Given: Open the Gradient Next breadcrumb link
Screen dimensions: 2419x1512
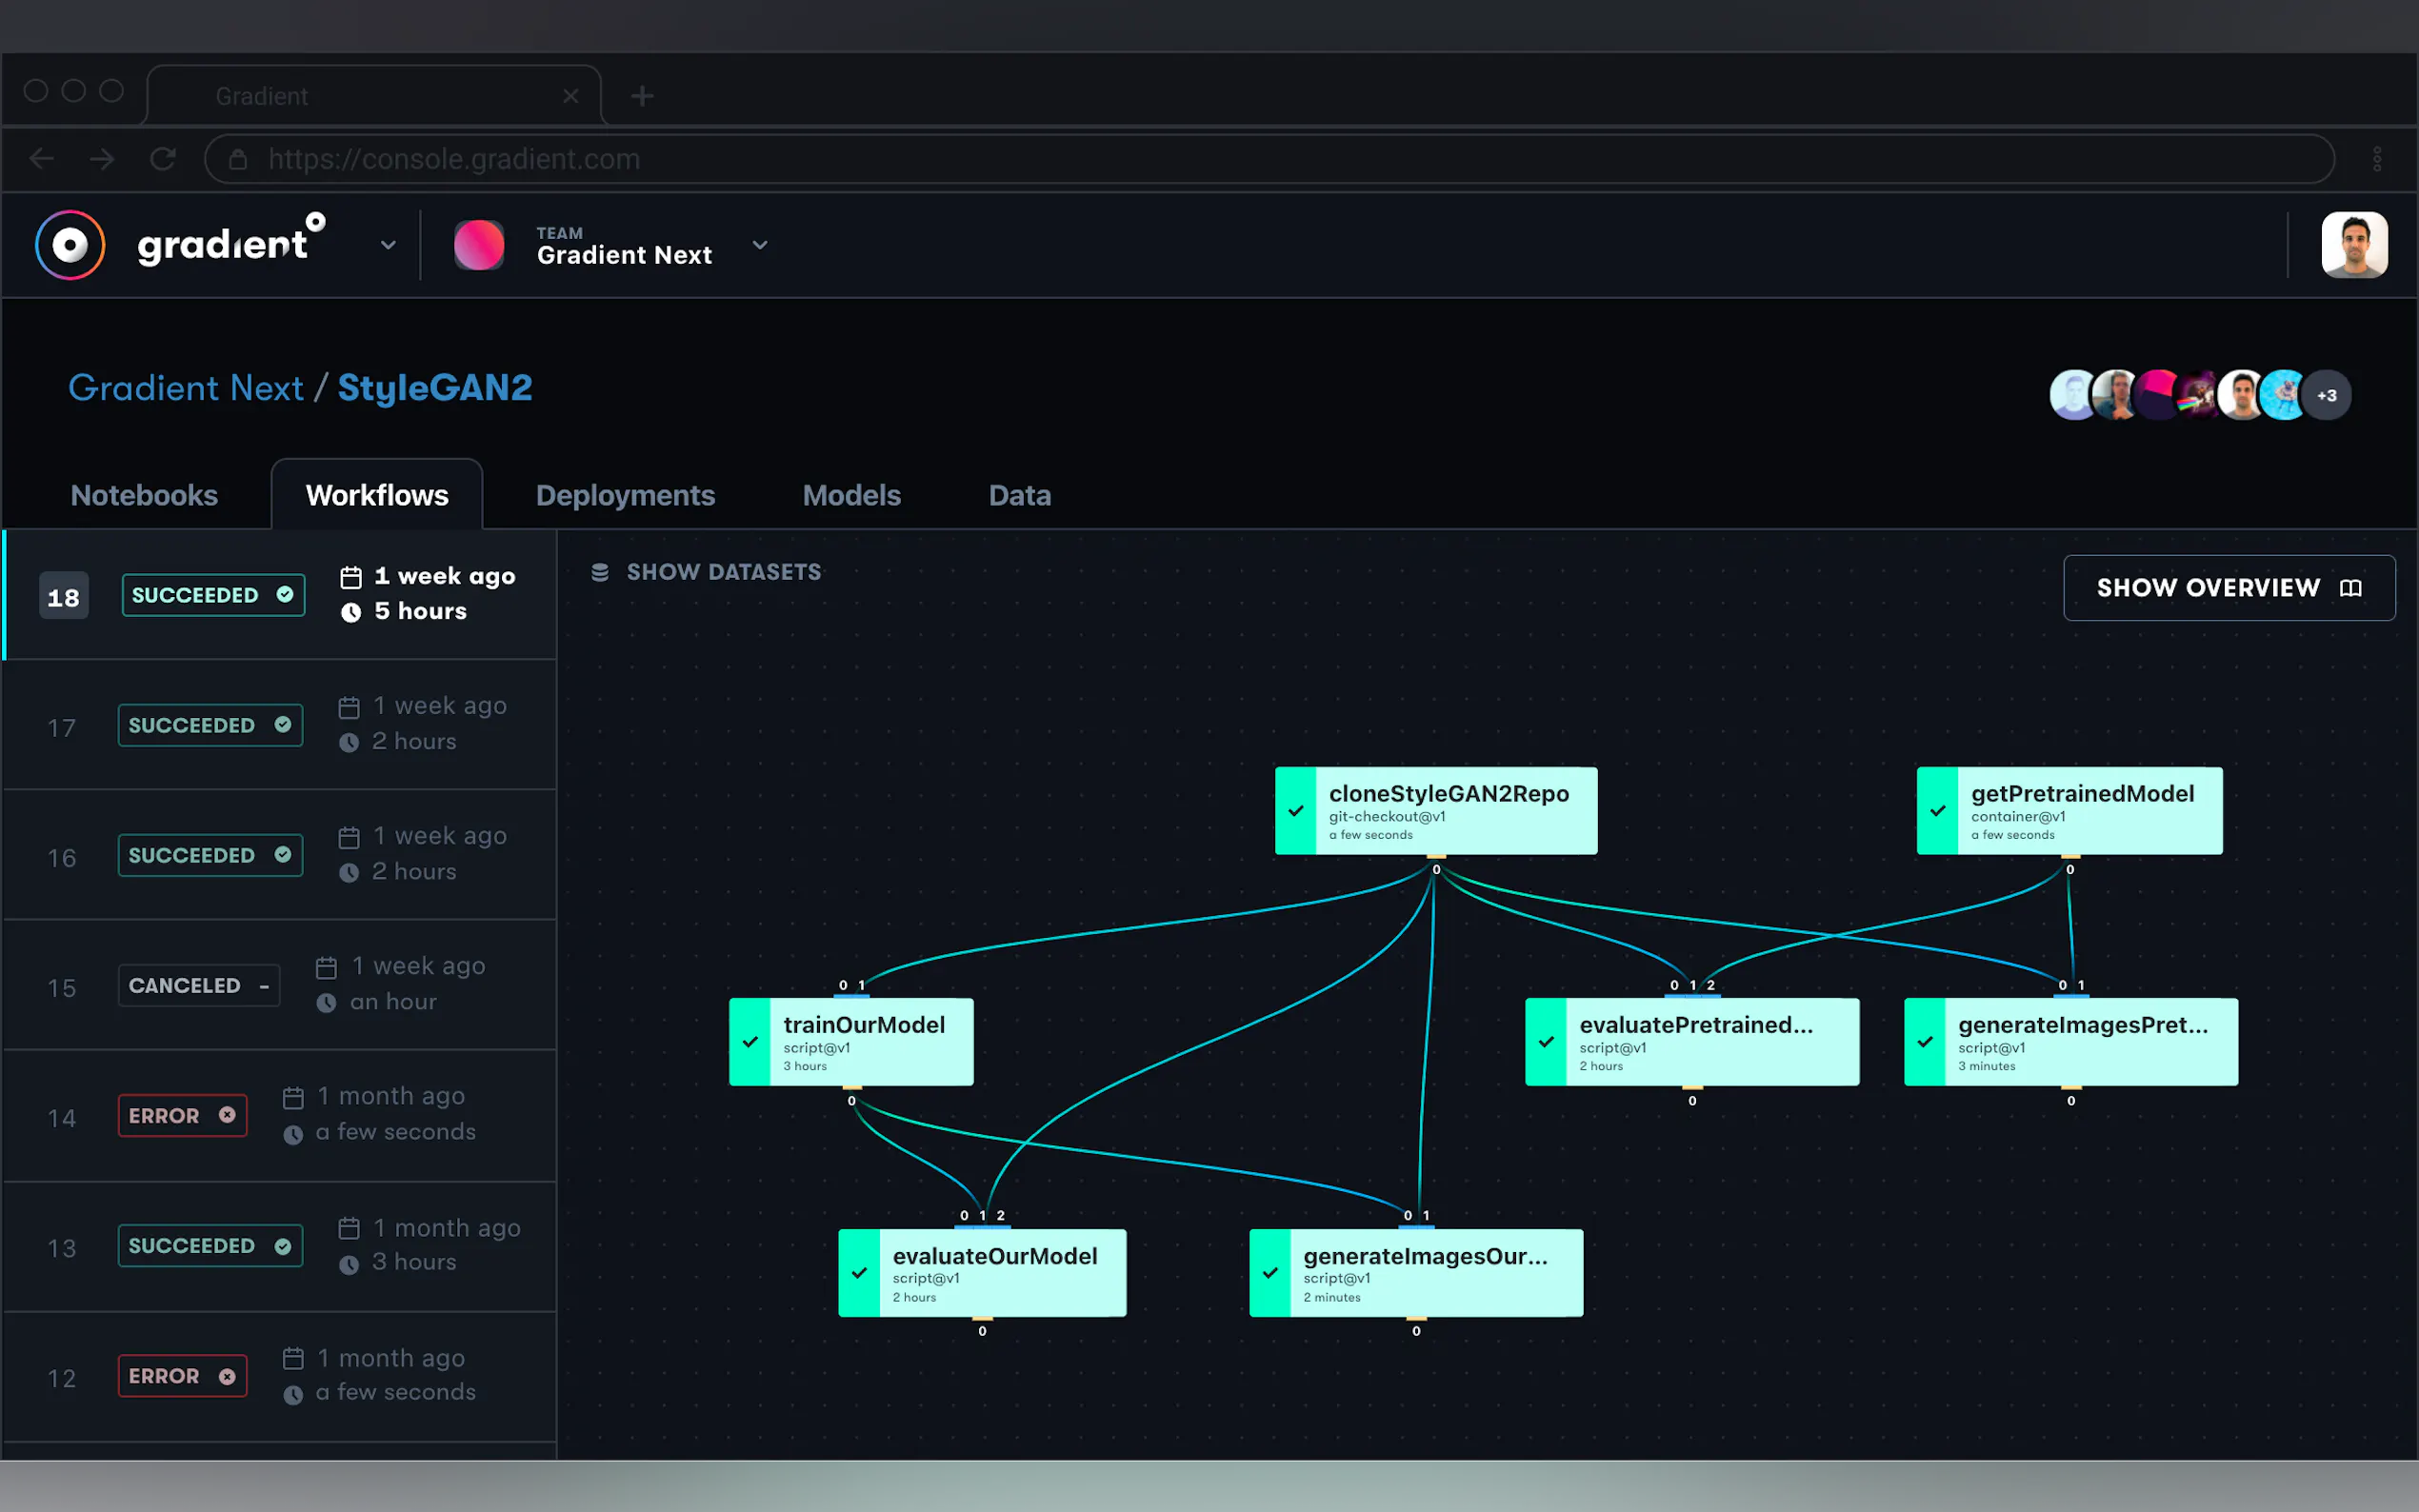Looking at the screenshot, I should pyautogui.click(x=185, y=388).
